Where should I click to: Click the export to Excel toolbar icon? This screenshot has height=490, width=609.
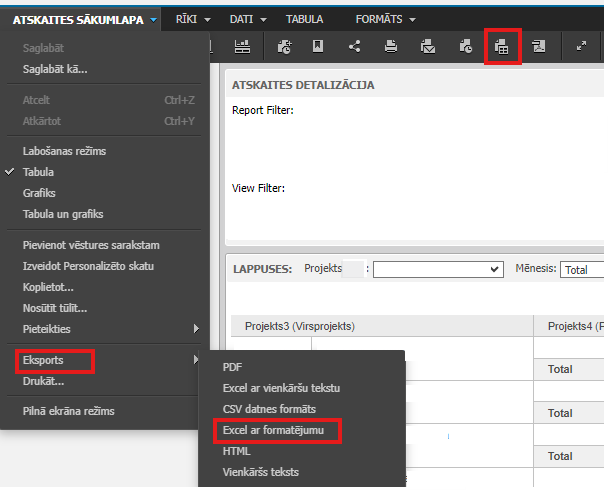501,47
